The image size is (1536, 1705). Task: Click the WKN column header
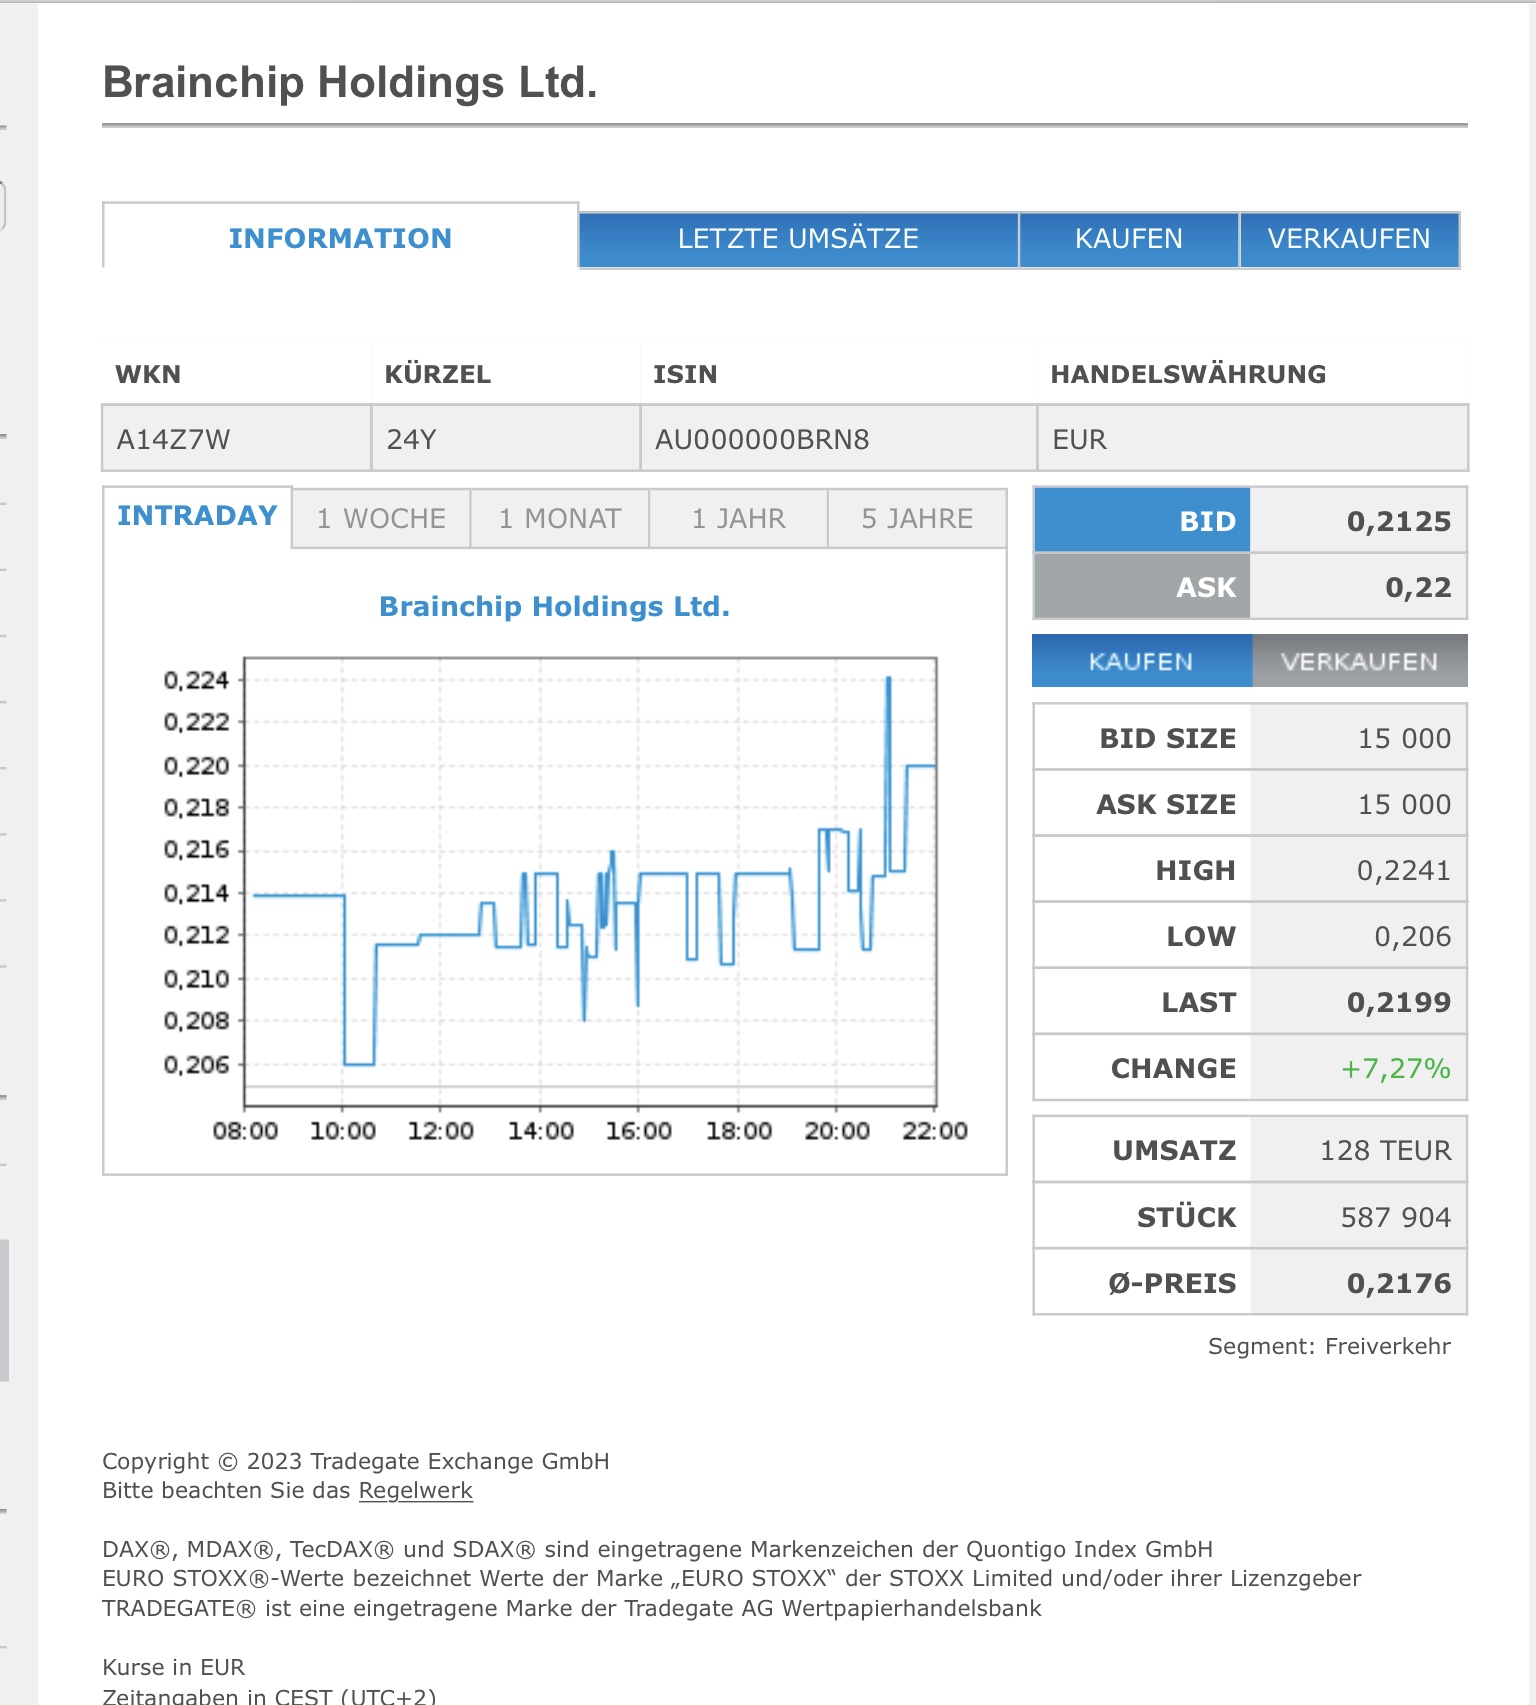(x=148, y=374)
